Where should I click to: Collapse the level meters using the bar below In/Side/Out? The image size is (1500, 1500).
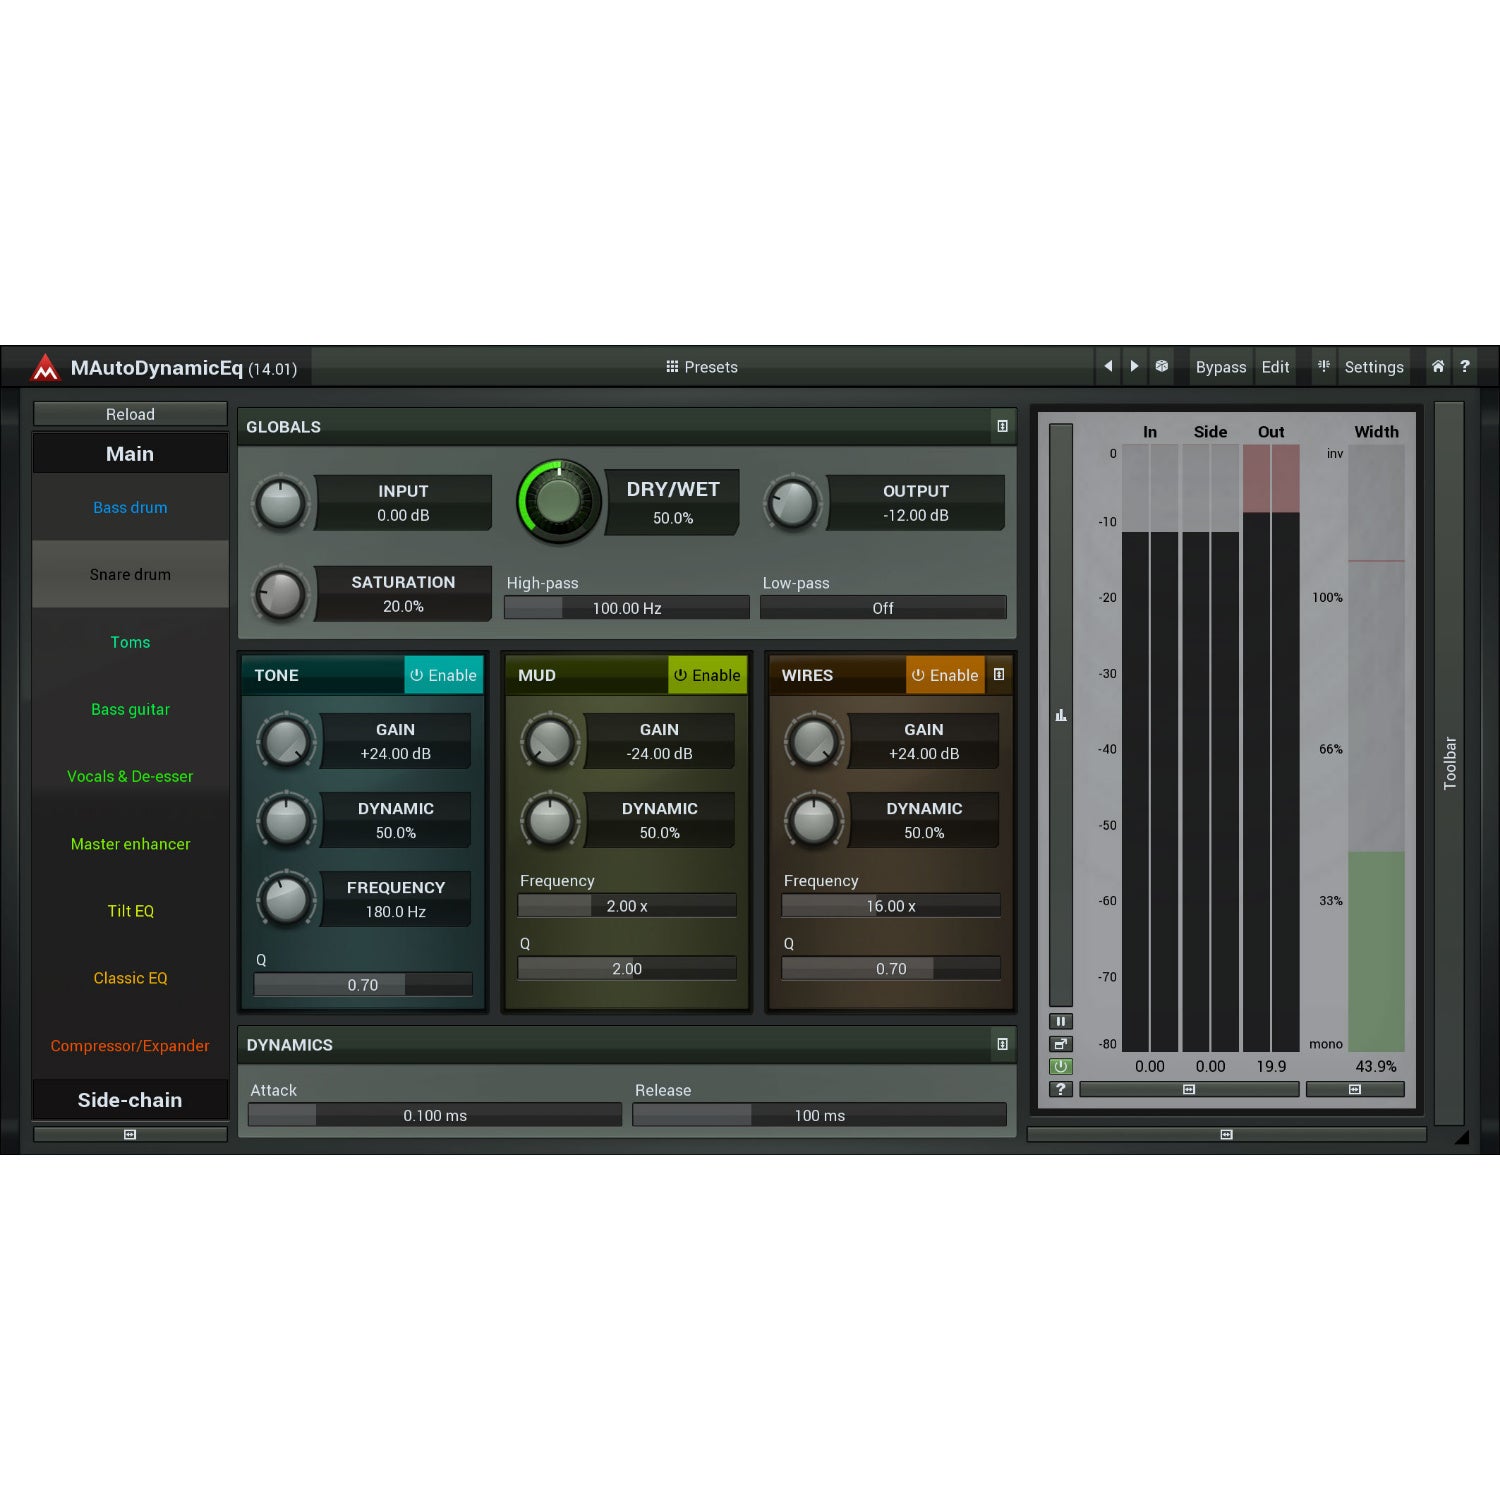[1189, 1090]
